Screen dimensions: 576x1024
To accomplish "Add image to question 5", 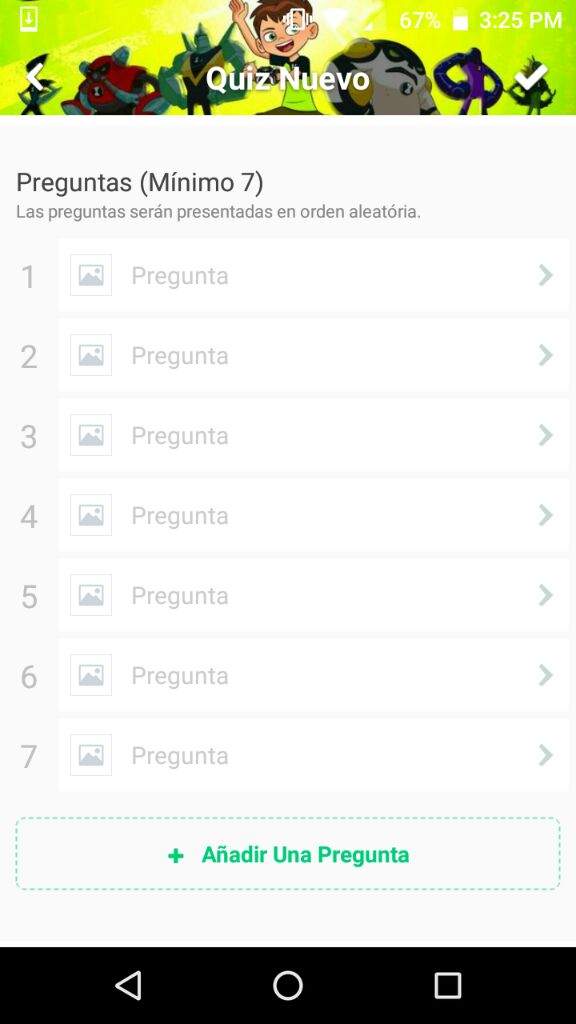I will [91, 595].
